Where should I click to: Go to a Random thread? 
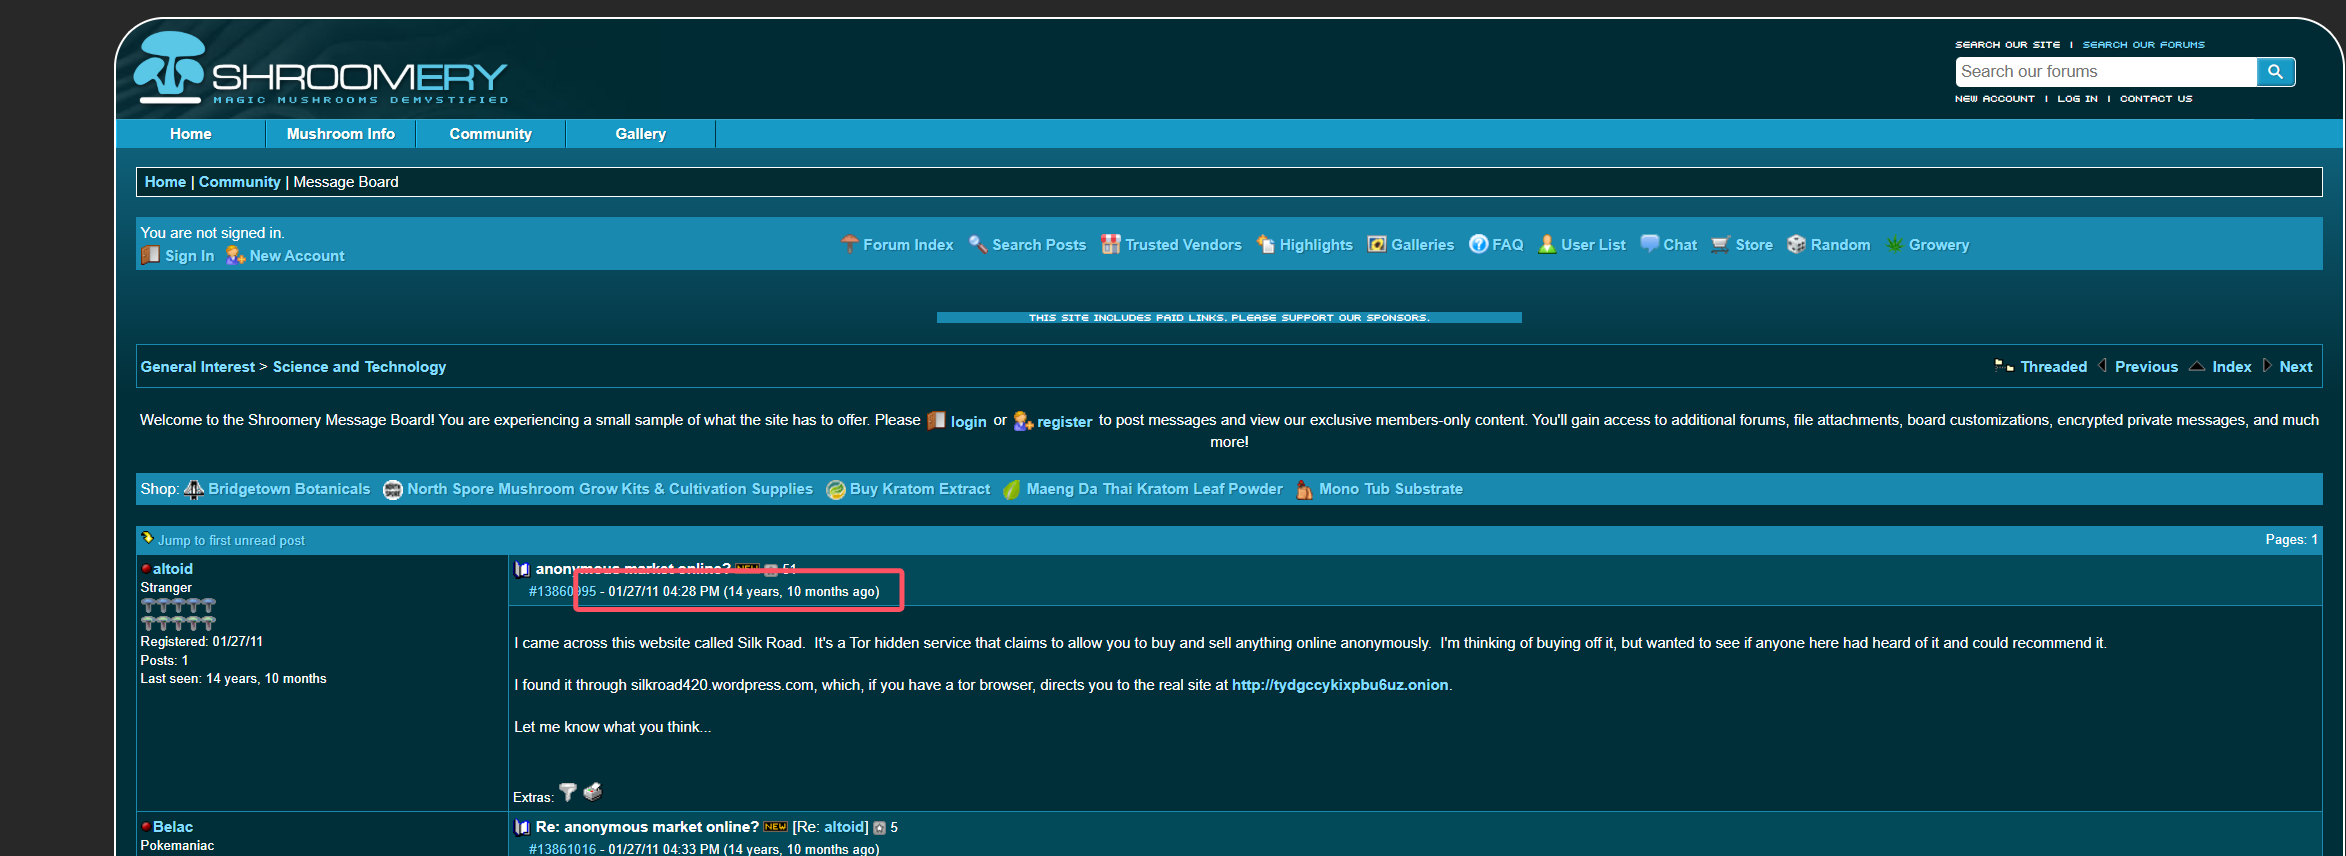1839,245
